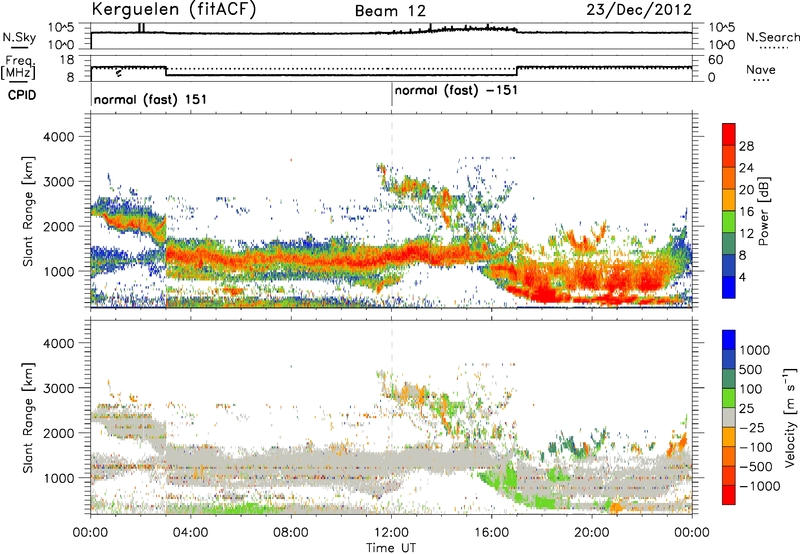Click the "Nave" legend label

761,69
